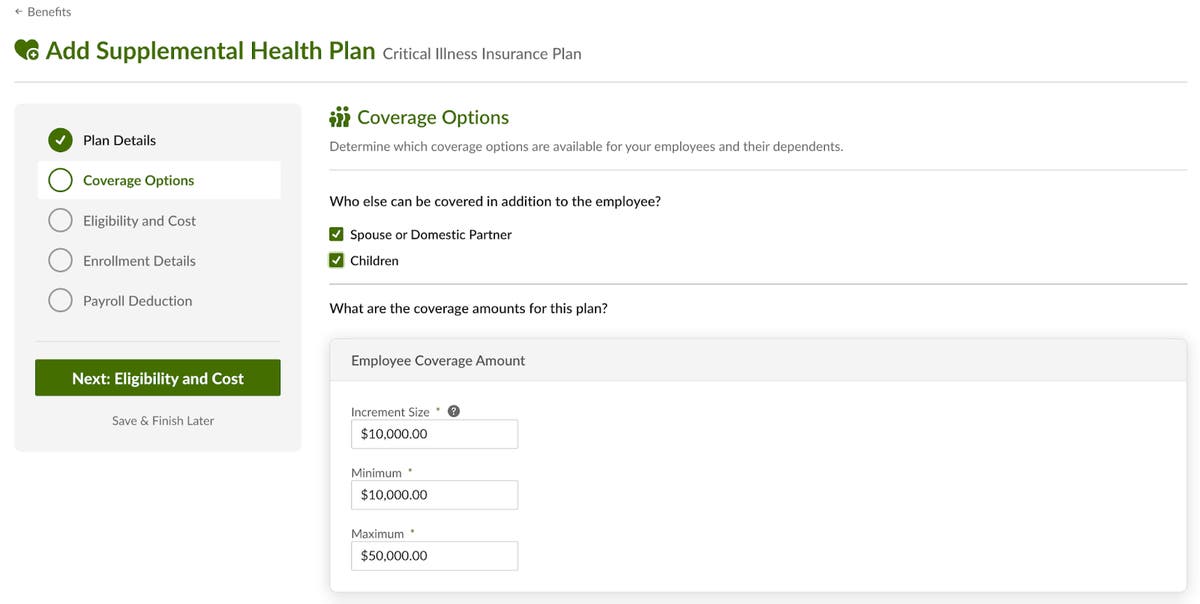Click the green checkmark on Plan Details
1200x604 pixels.
tap(60, 140)
